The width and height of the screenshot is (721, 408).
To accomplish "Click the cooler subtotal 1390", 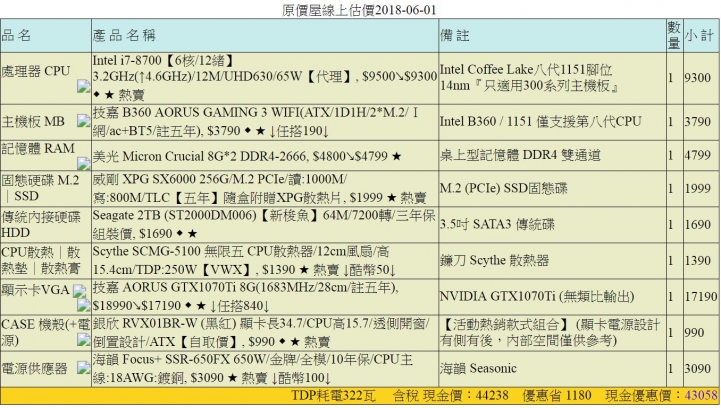I will point(698,261).
